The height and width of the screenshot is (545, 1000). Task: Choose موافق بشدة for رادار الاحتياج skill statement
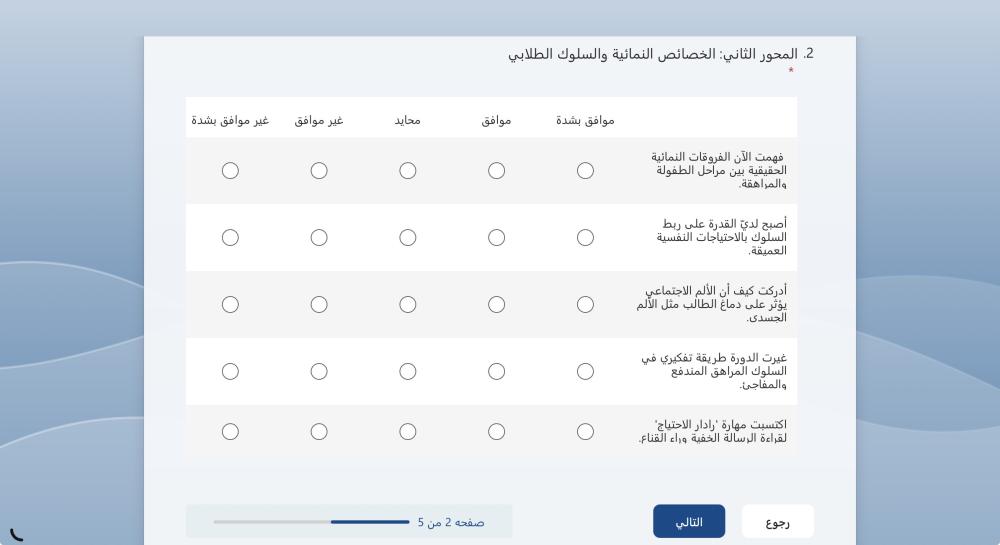(x=585, y=432)
